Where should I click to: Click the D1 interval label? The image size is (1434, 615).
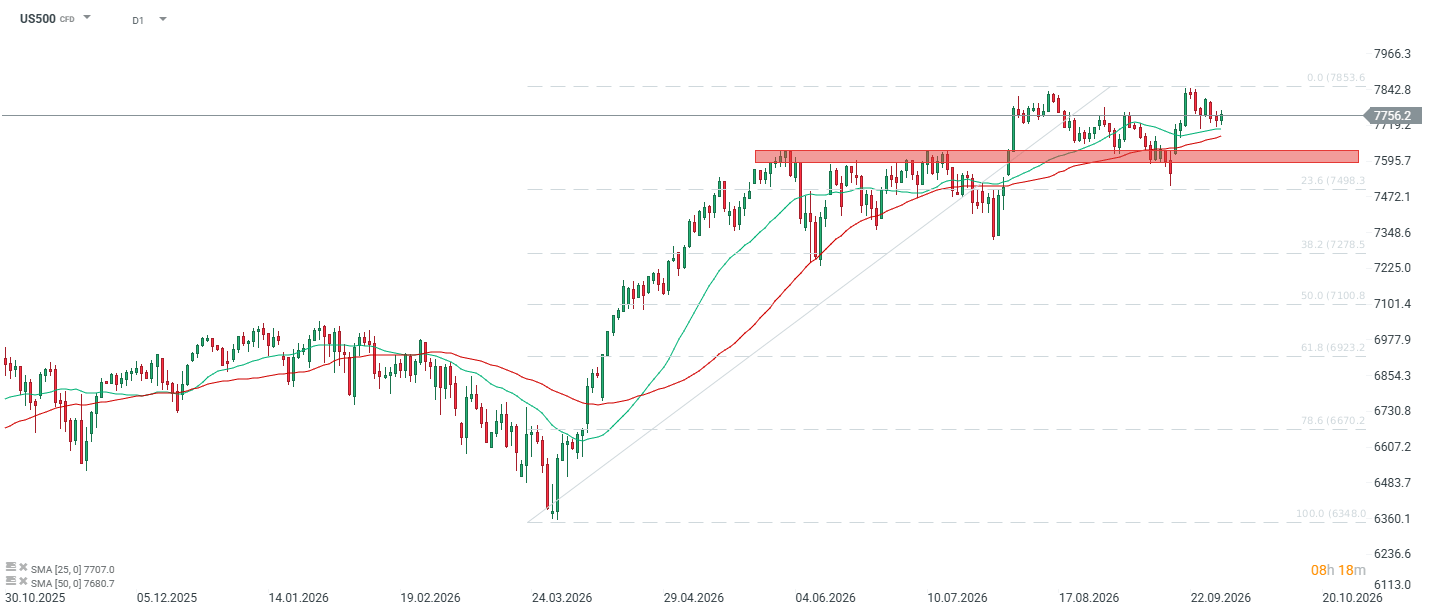(138, 20)
